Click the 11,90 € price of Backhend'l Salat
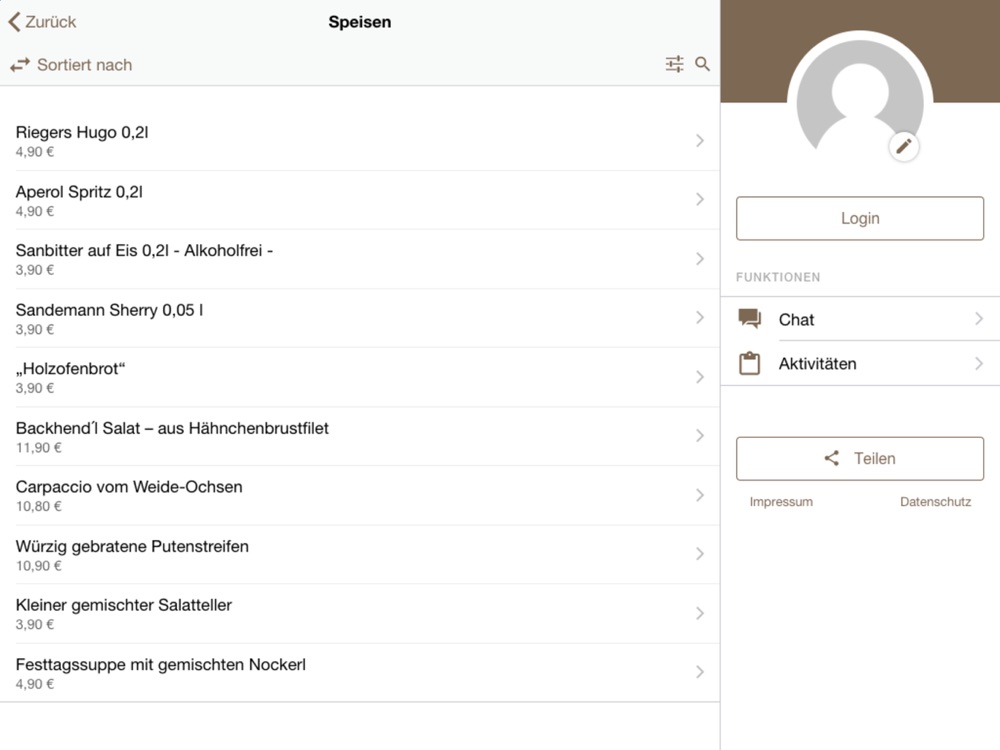Screen dimensions: 1000x750 (38, 448)
